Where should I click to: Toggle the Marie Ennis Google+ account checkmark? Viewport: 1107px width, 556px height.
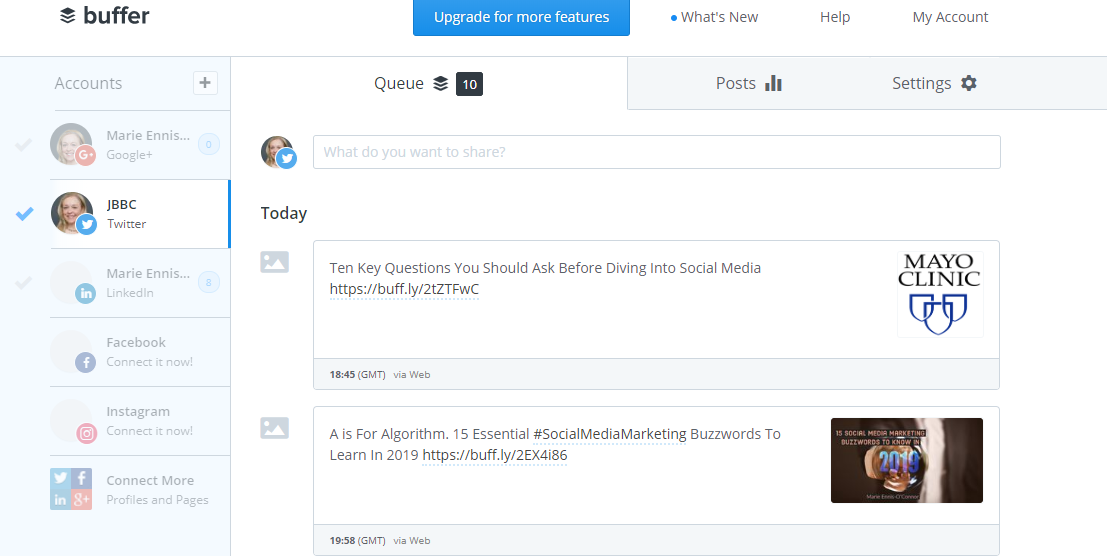tap(24, 145)
